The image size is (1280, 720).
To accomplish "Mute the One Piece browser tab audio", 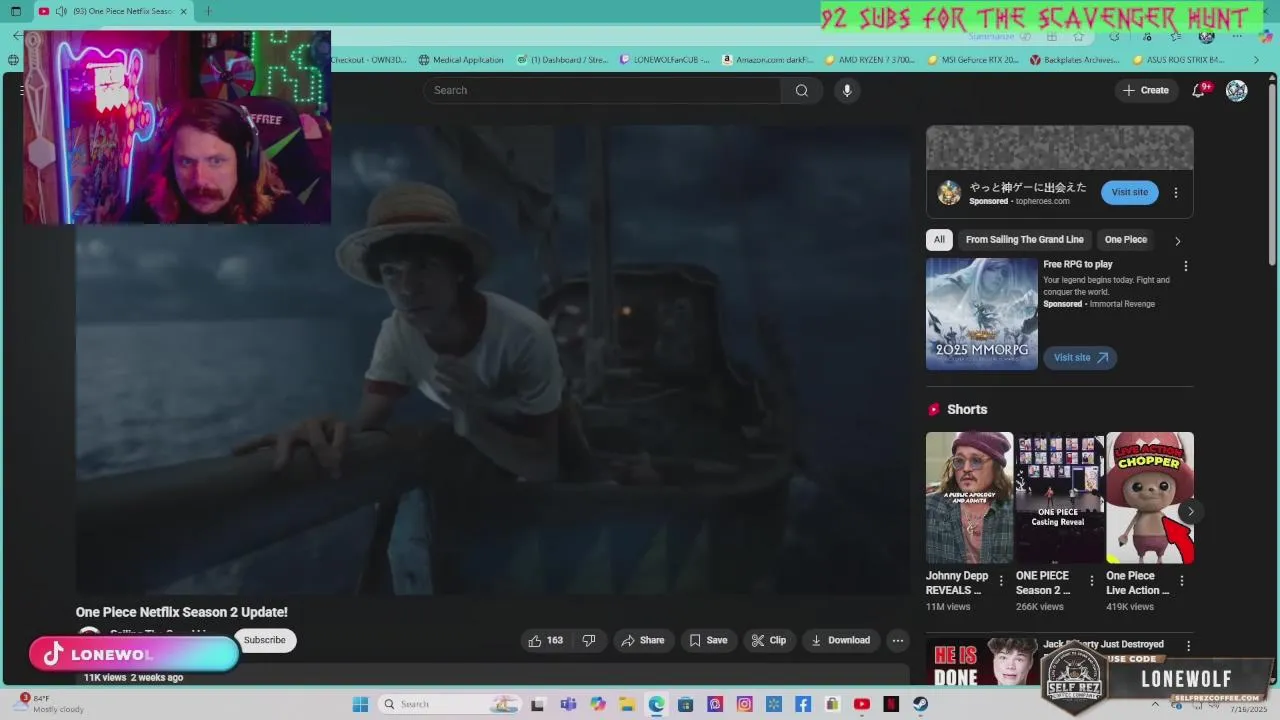I will pyautogui.click(x=62, y=11).
